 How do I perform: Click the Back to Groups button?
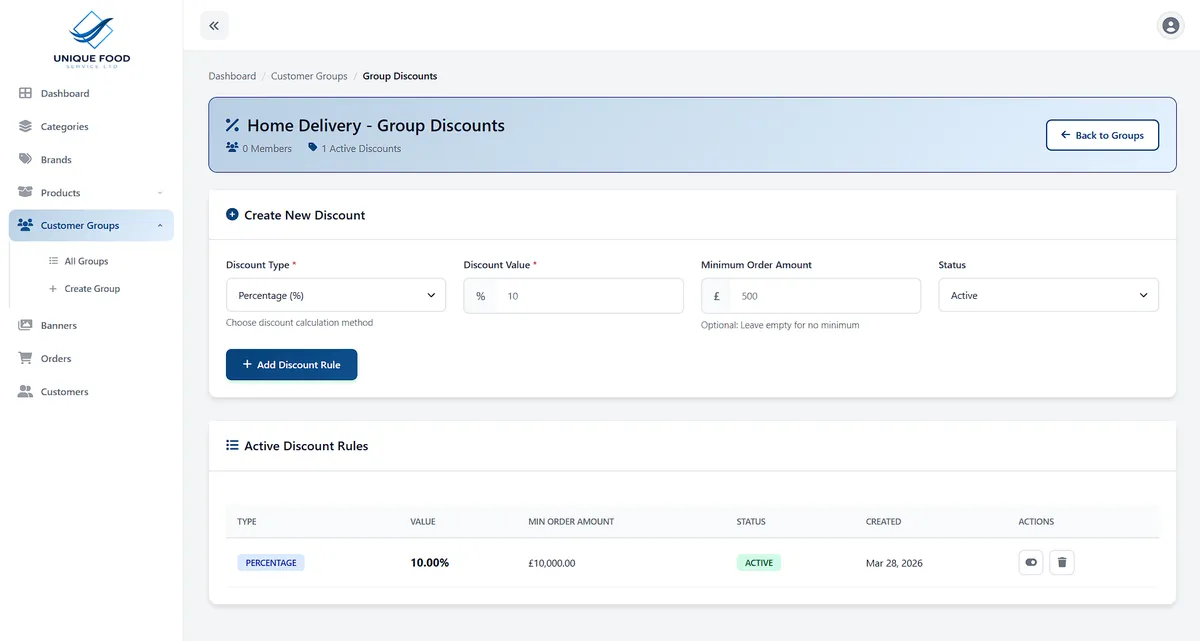pyautogui.click(x=1102, y=135)
